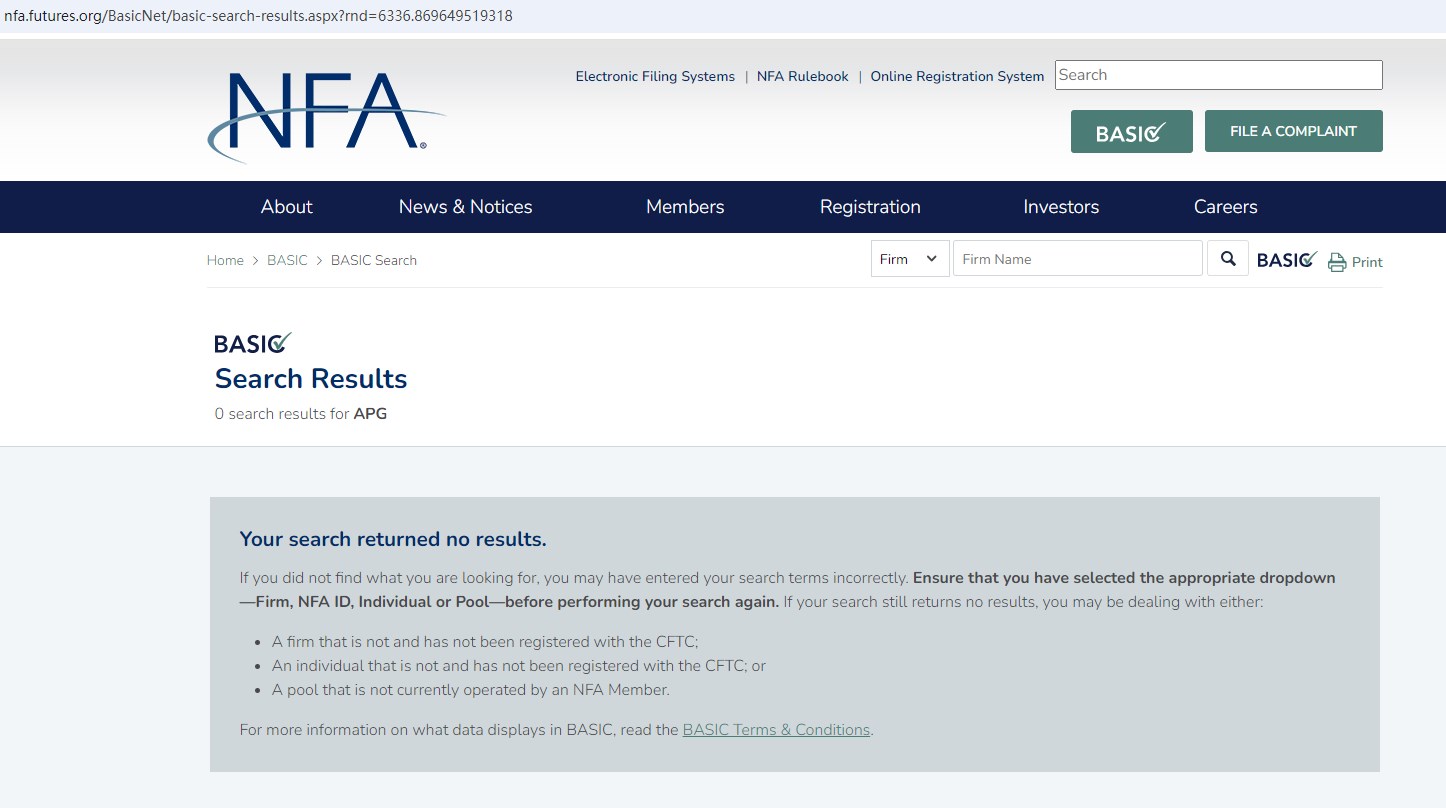Click the magnifier search icon button

click(x=1228, y=259)
